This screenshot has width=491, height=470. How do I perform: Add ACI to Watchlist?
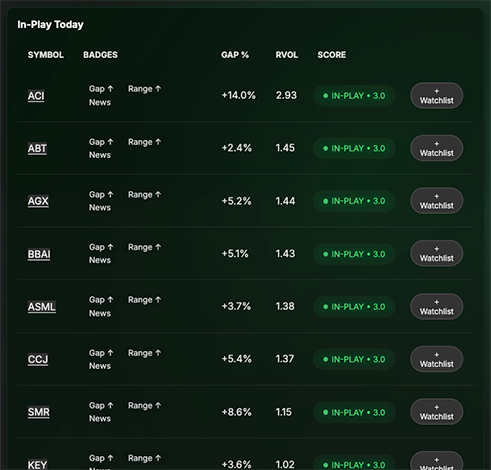tap(436, 96)
